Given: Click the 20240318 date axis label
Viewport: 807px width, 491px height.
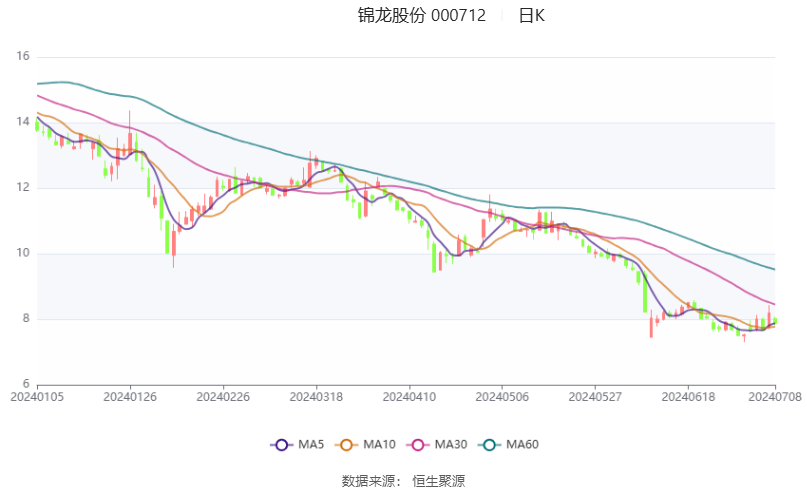Looking at the screenshot, I should pyautogui.click(x=316, y=397).
